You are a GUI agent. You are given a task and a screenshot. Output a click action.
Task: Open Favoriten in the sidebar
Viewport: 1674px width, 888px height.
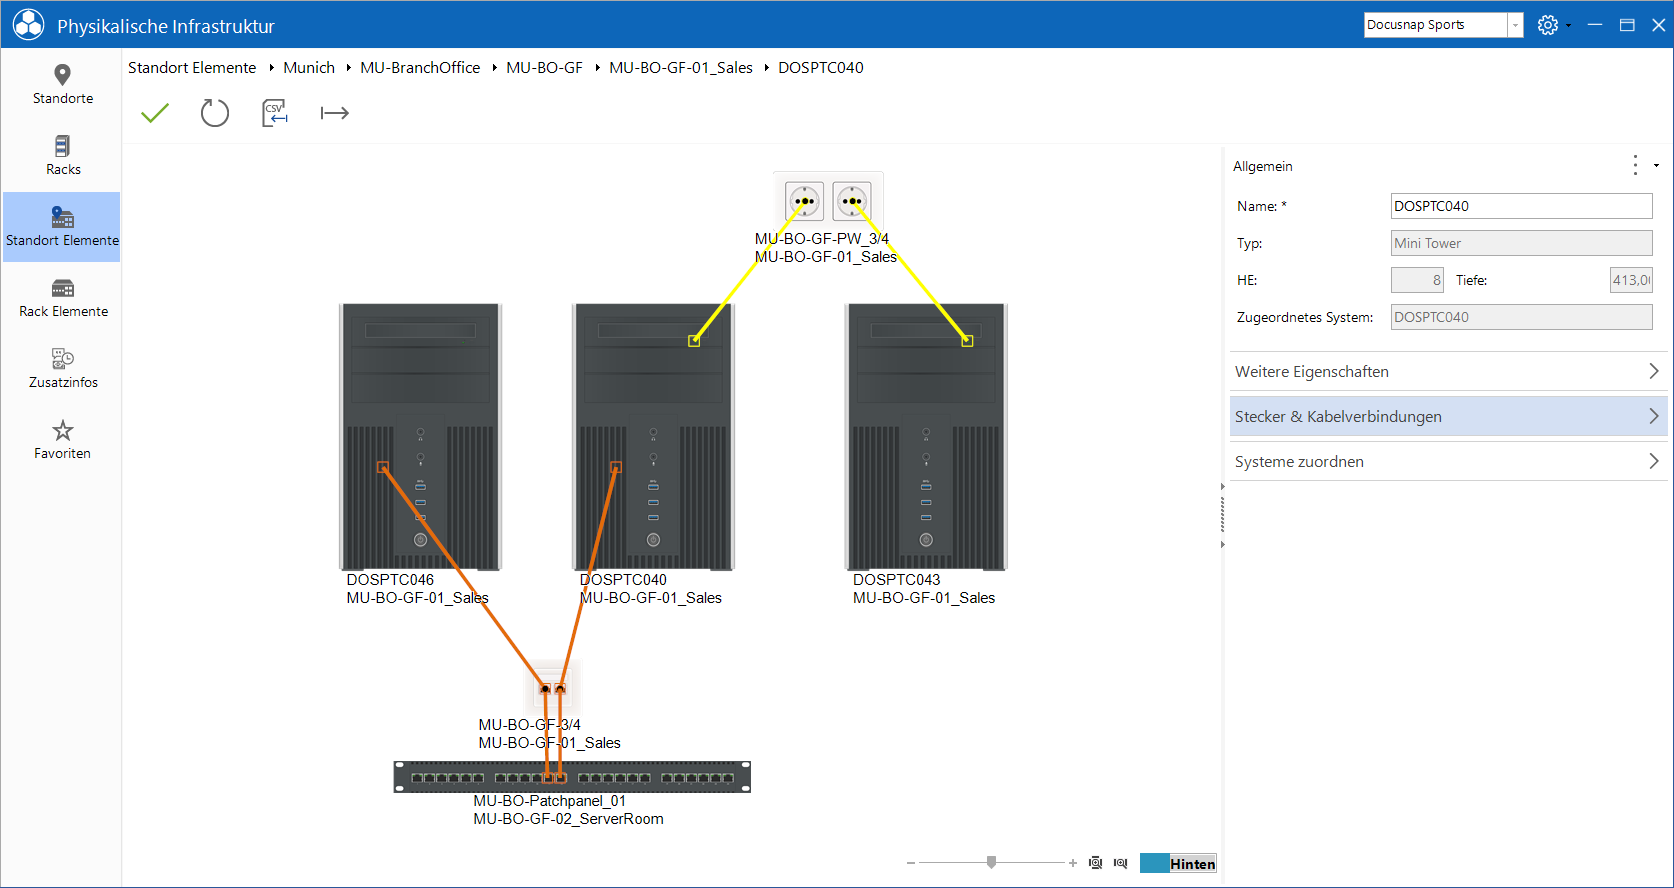(62, 440)
